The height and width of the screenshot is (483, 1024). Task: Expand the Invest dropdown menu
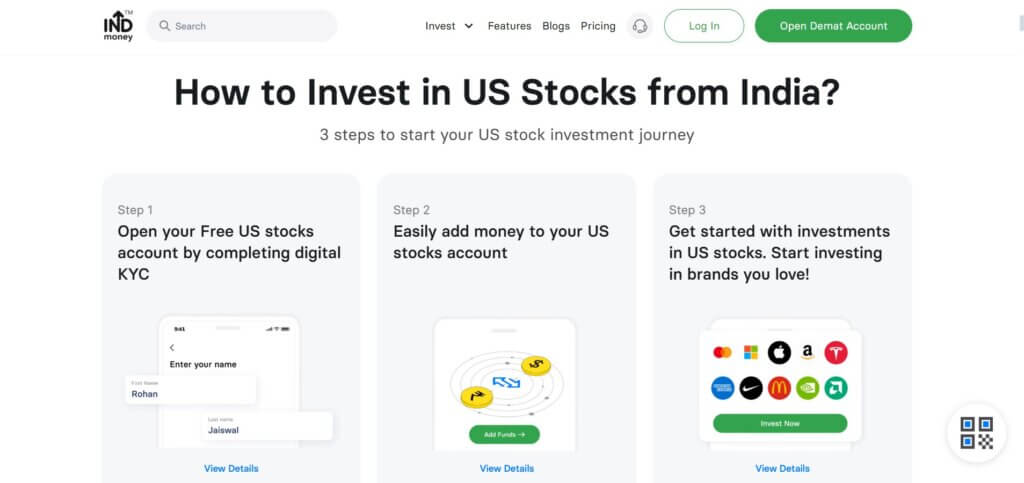pyautogui.click(x=449, y=26)
